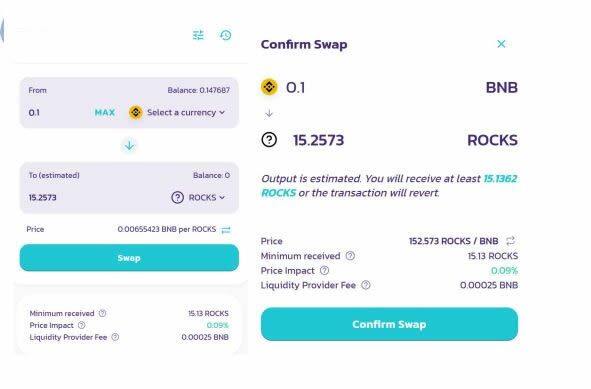Click the Confirm Swap button
The image size is (591, 389).
[x=389, y=324]
